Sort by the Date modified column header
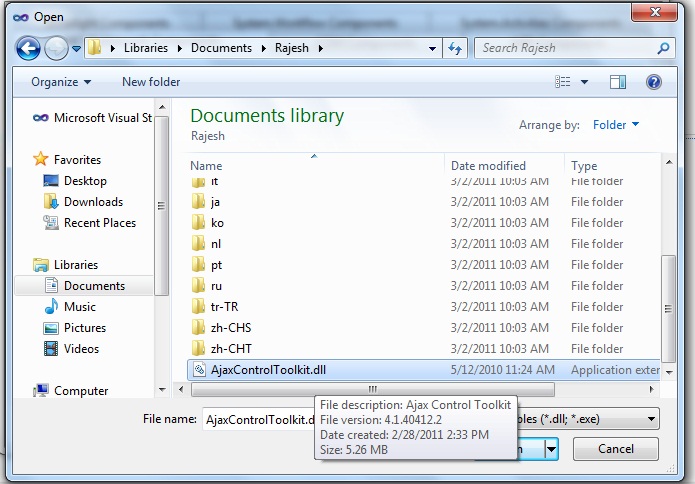The image size is (695, 484). click(x=488, y=166)
